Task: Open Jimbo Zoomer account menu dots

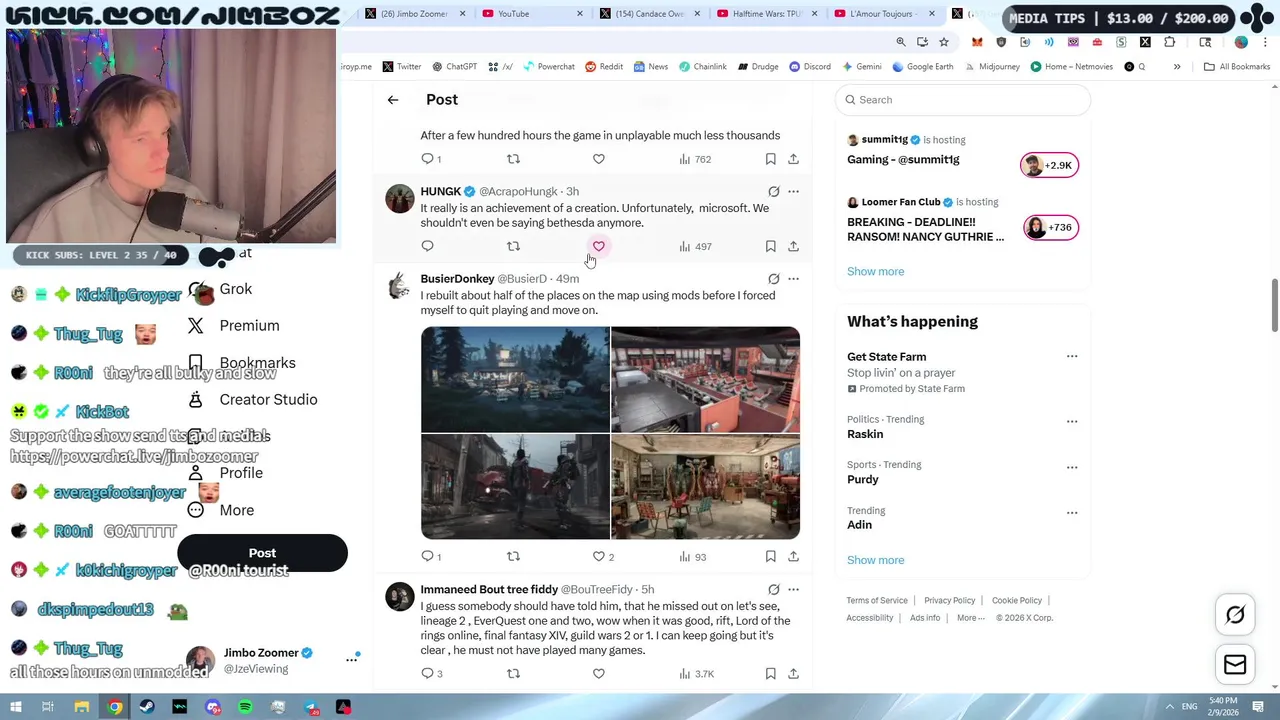Action: pyautogui.click(x=352, y=659)
